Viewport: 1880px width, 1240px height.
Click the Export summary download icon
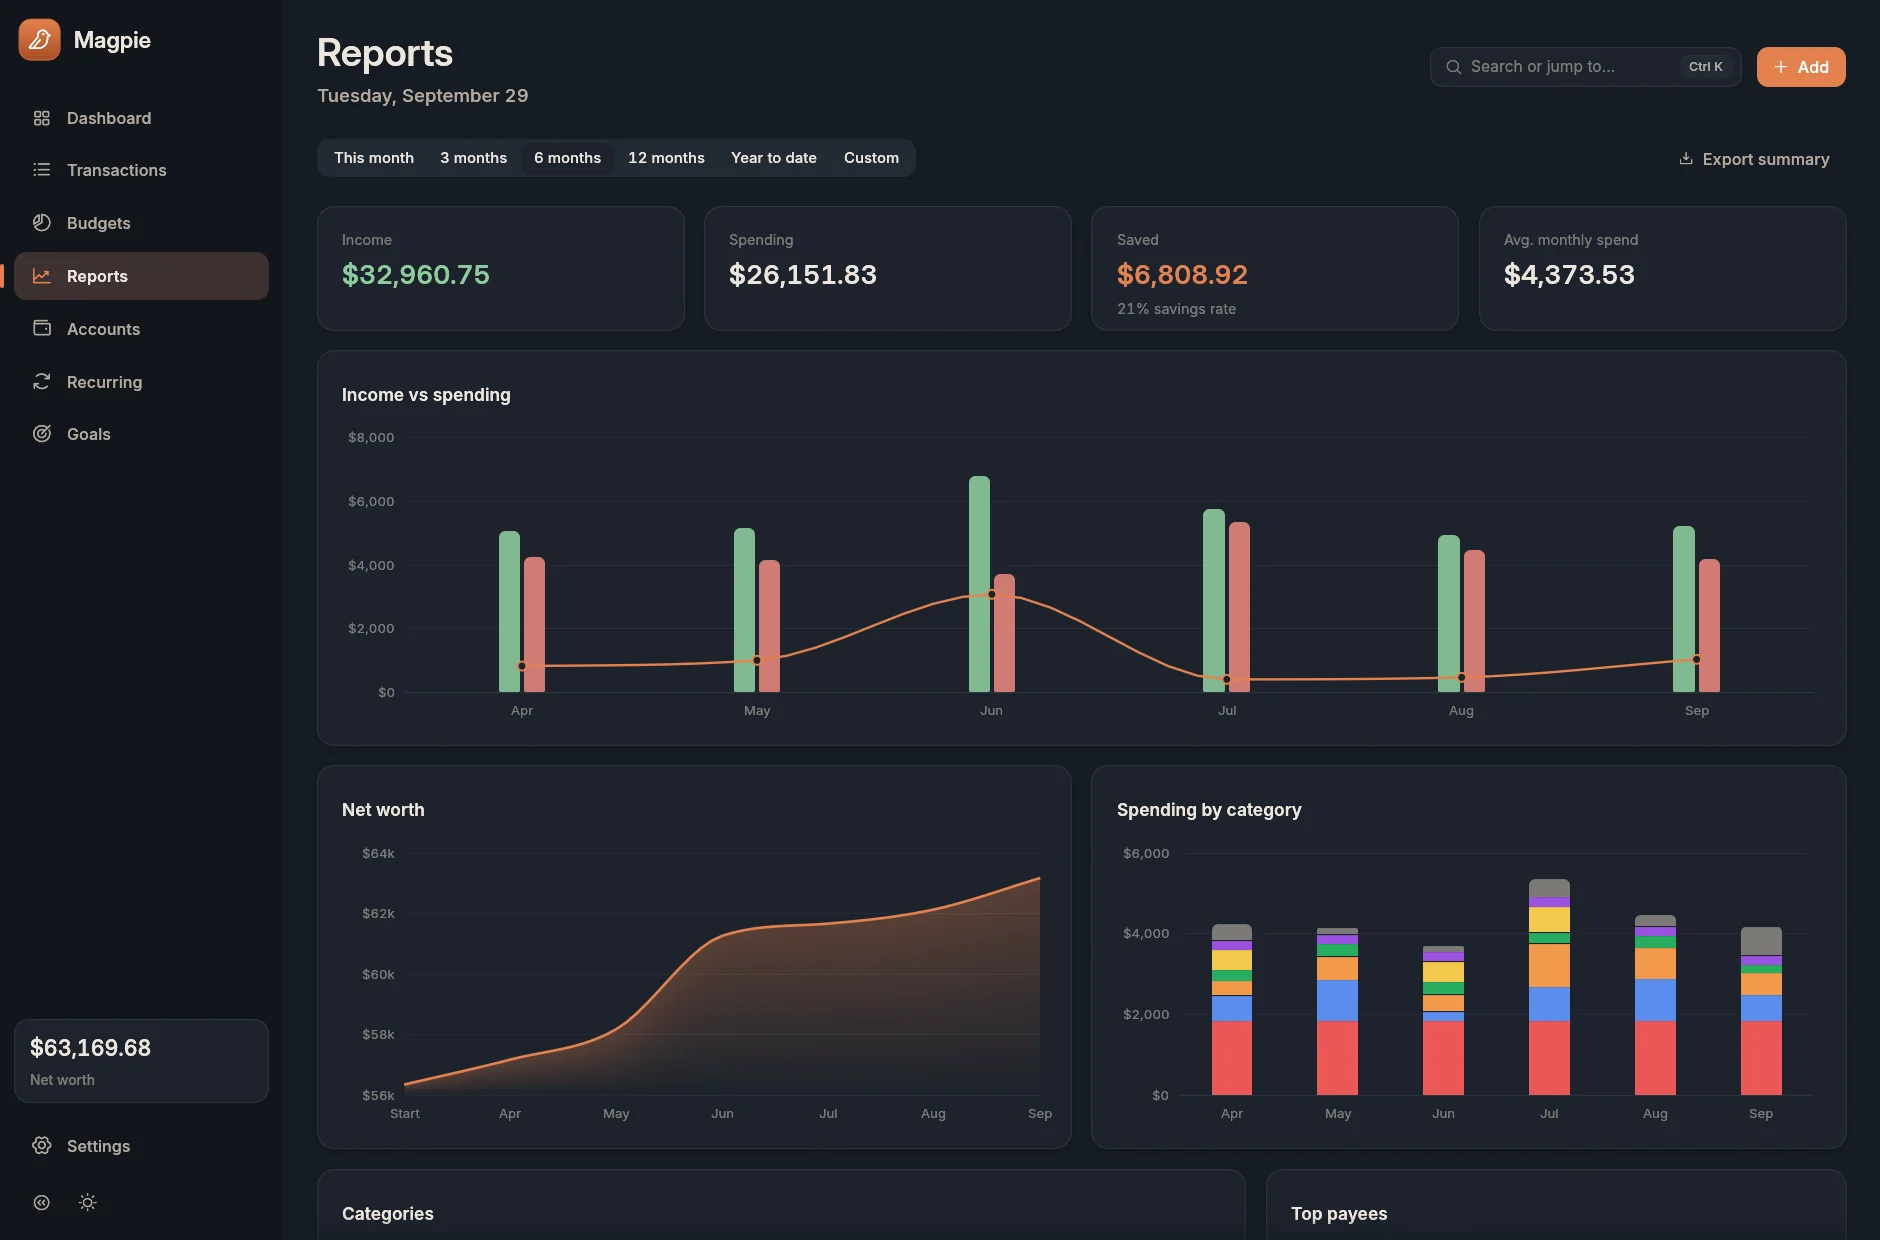point(1685,159)
